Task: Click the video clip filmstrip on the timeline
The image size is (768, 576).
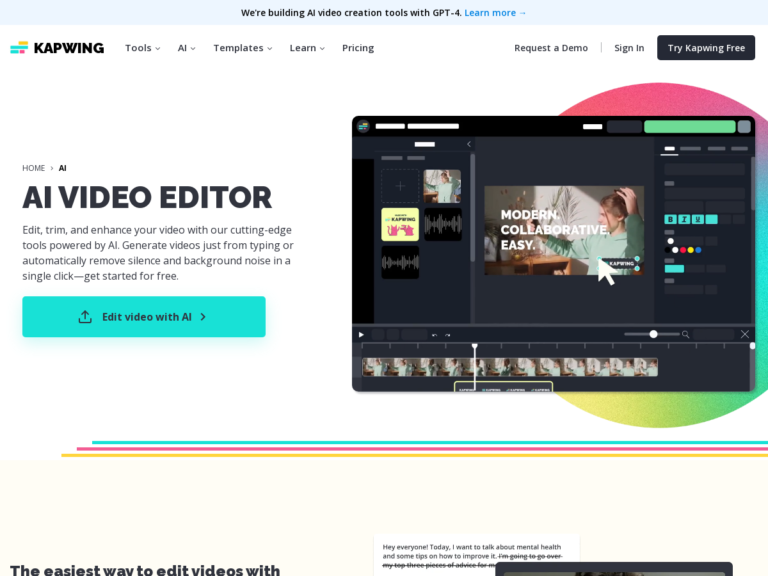Action: 510,367
